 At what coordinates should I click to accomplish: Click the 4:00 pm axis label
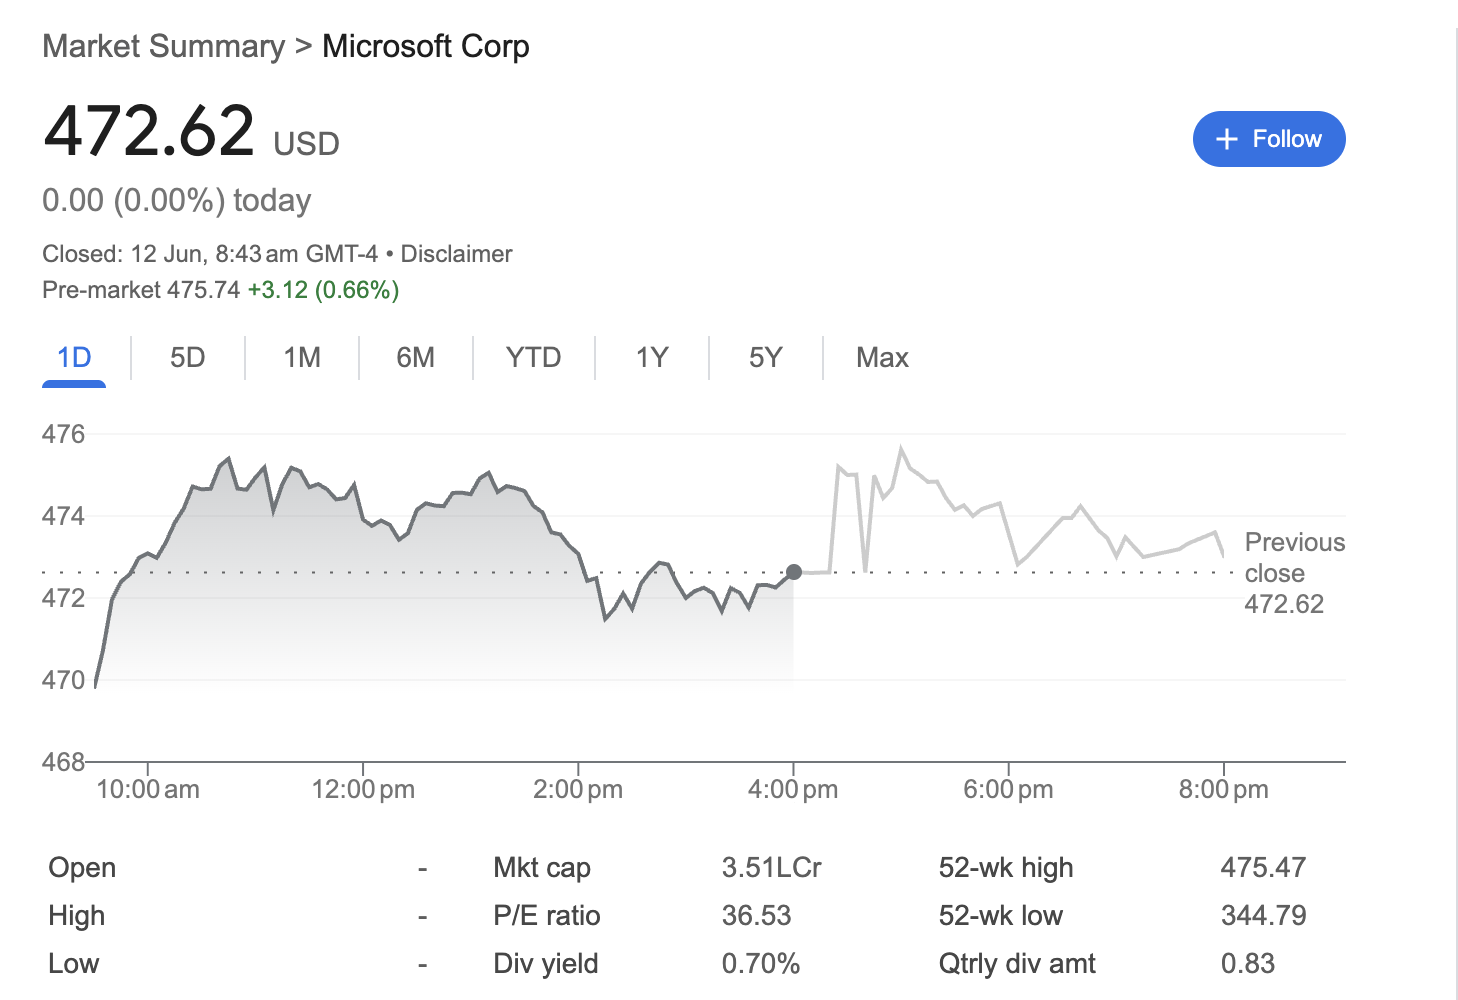click(x=793, y=789)
